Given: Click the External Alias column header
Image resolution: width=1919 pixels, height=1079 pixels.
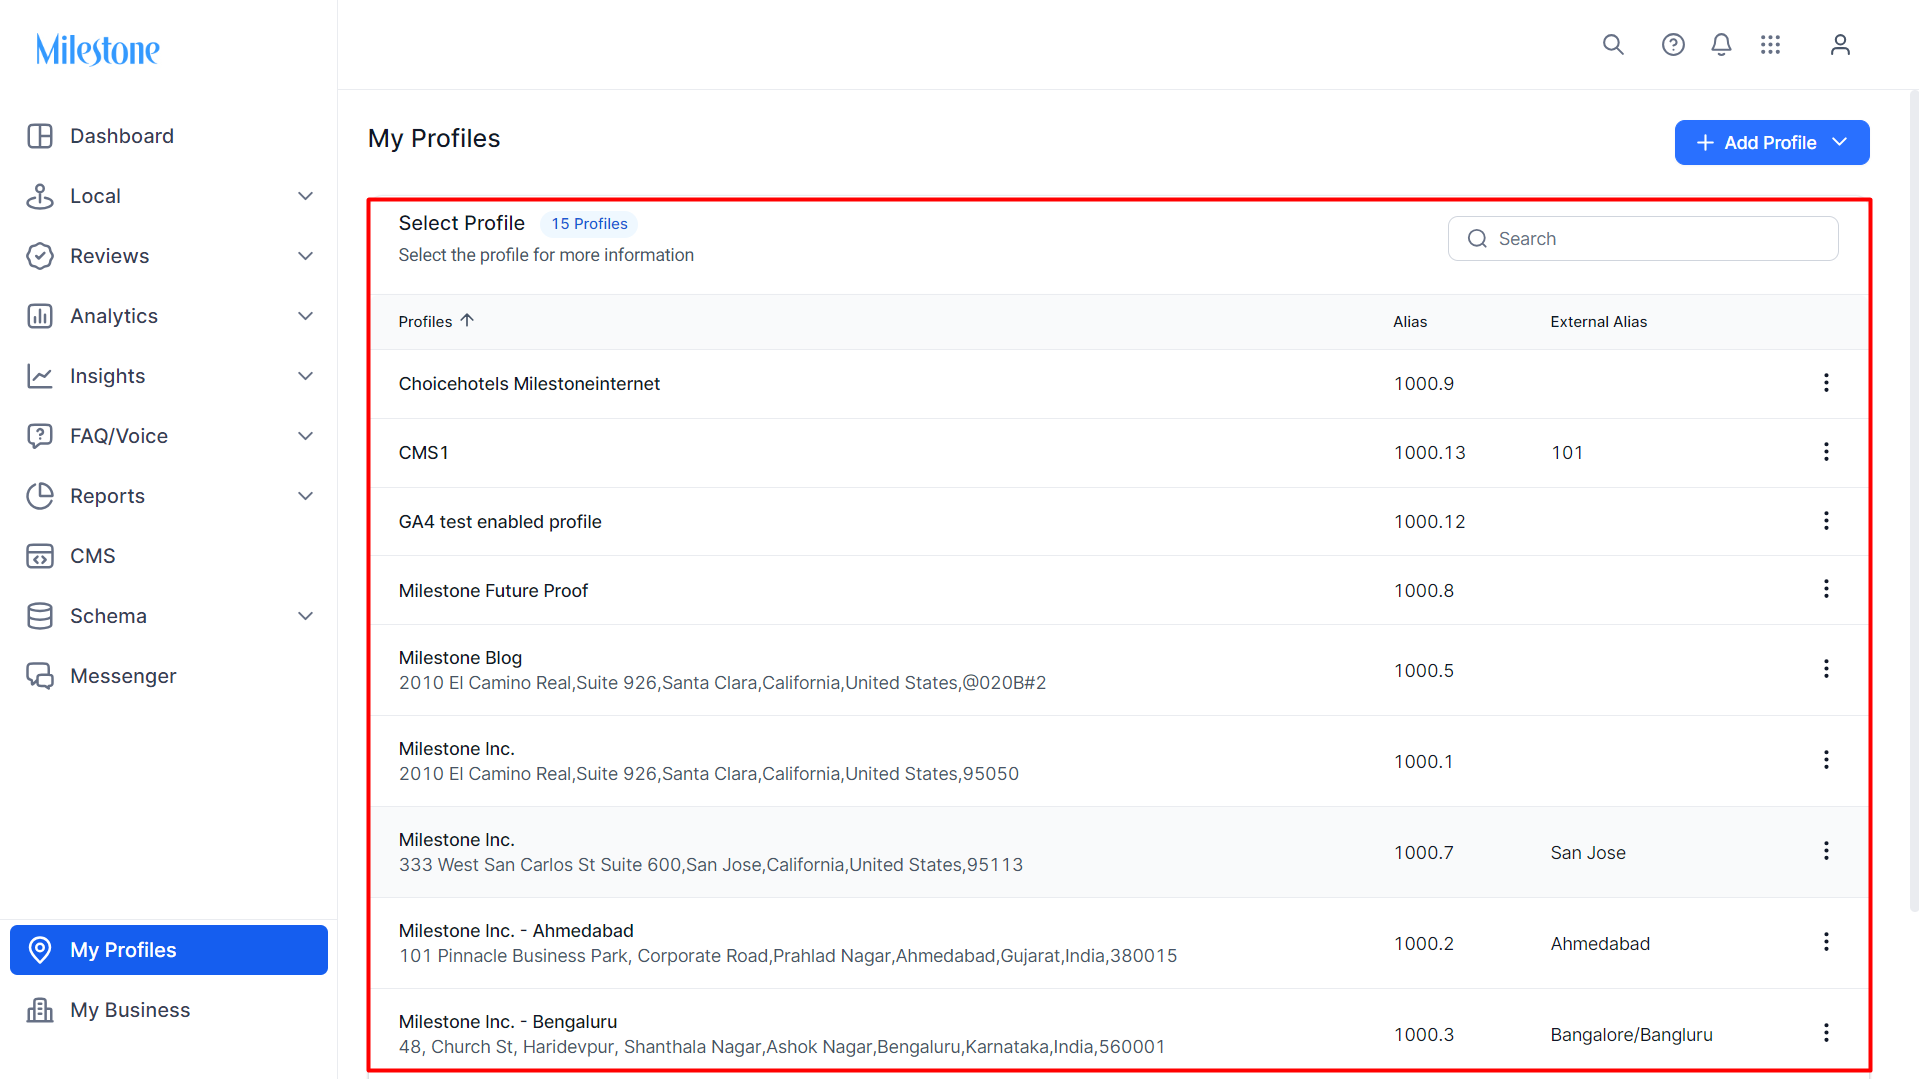Looking at the screenshot, I should point(1598,322).
